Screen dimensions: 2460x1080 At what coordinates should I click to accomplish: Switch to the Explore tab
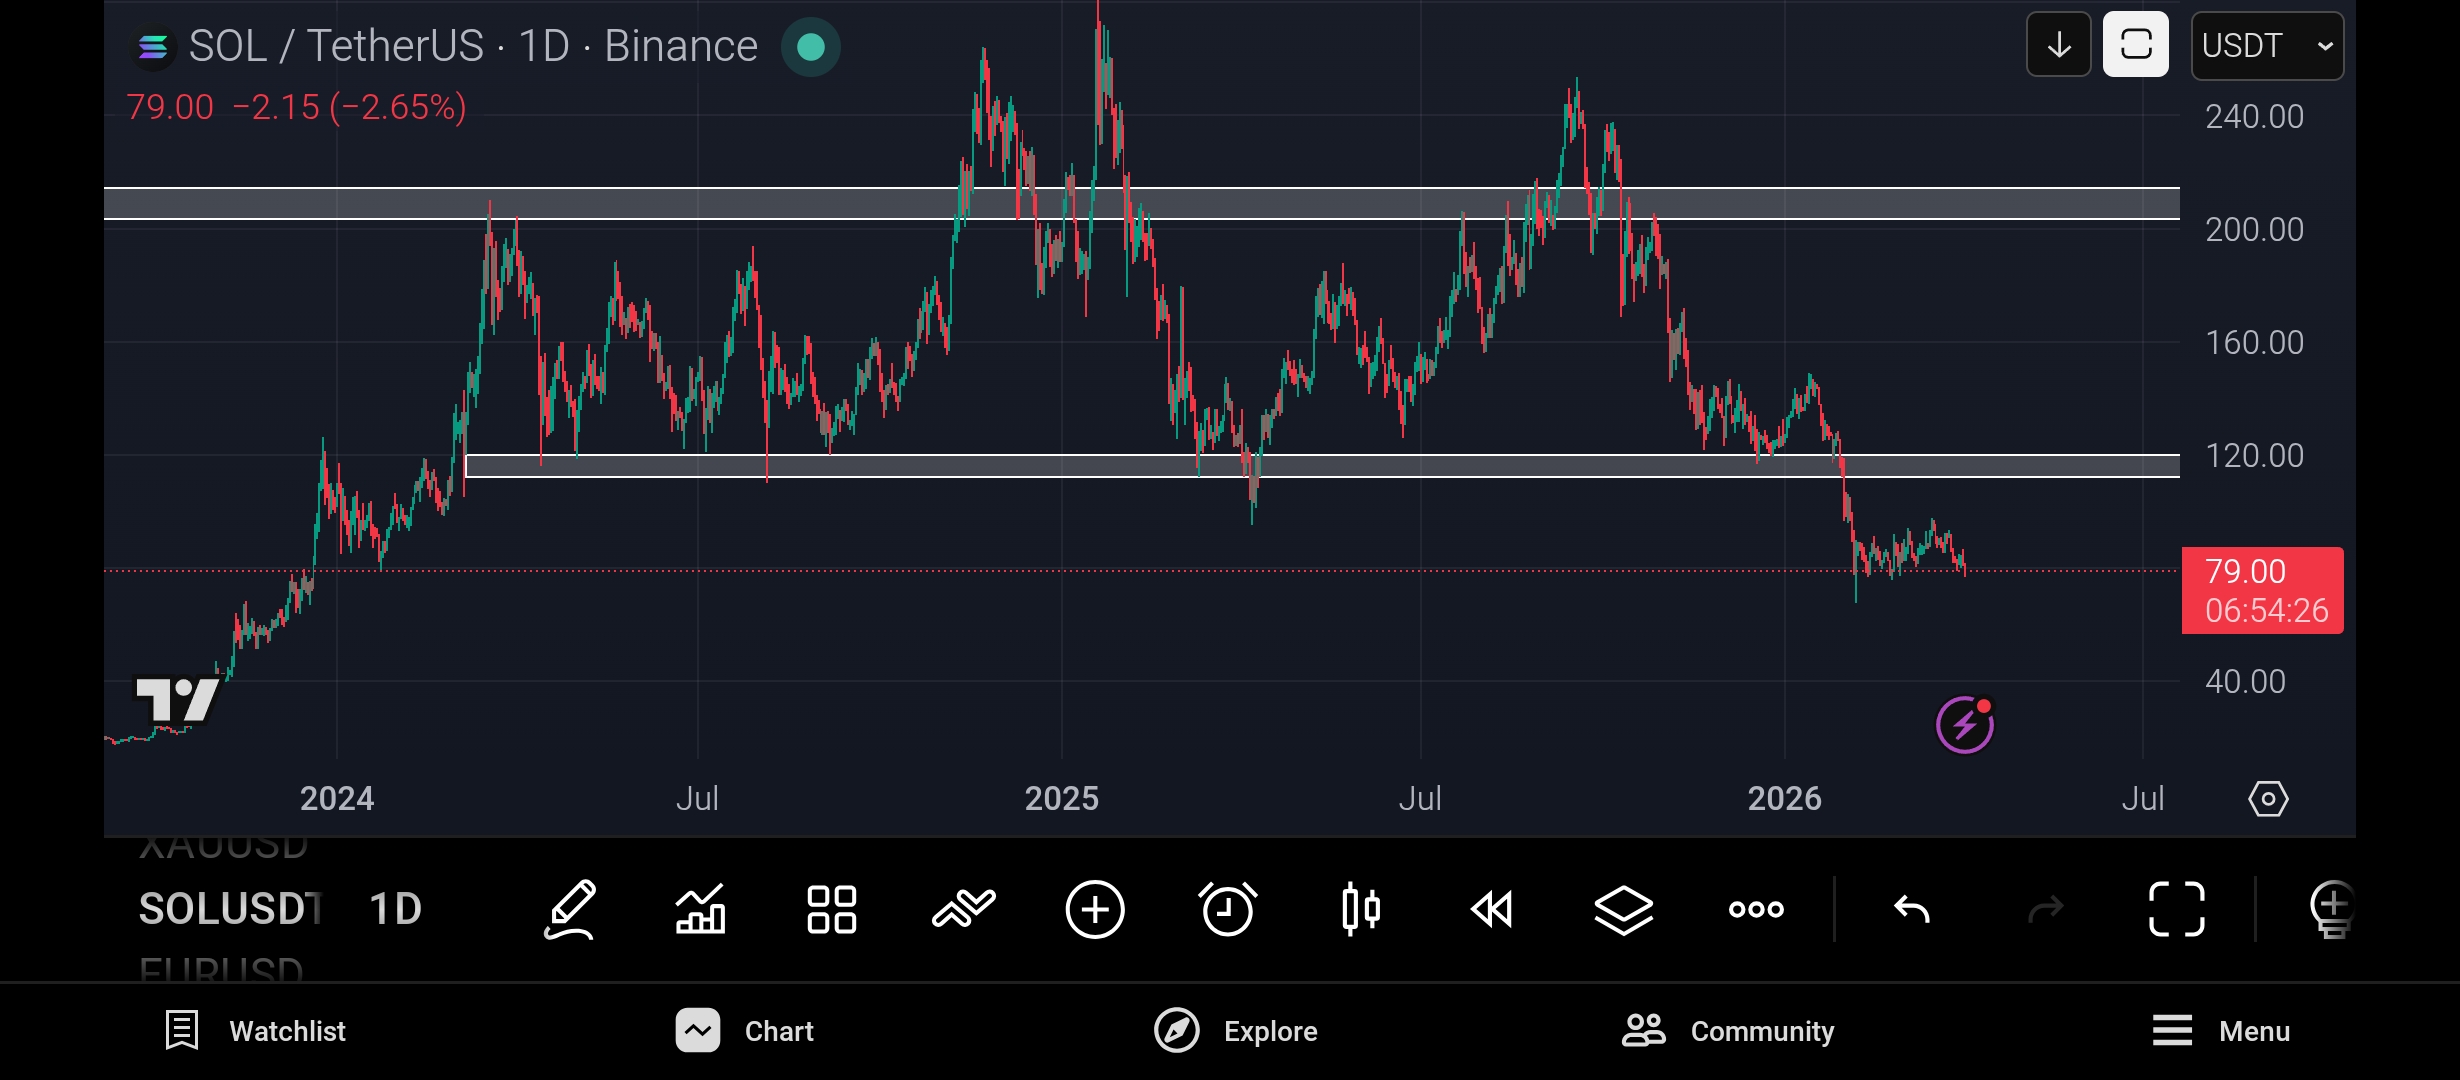pos(1236,1031)
